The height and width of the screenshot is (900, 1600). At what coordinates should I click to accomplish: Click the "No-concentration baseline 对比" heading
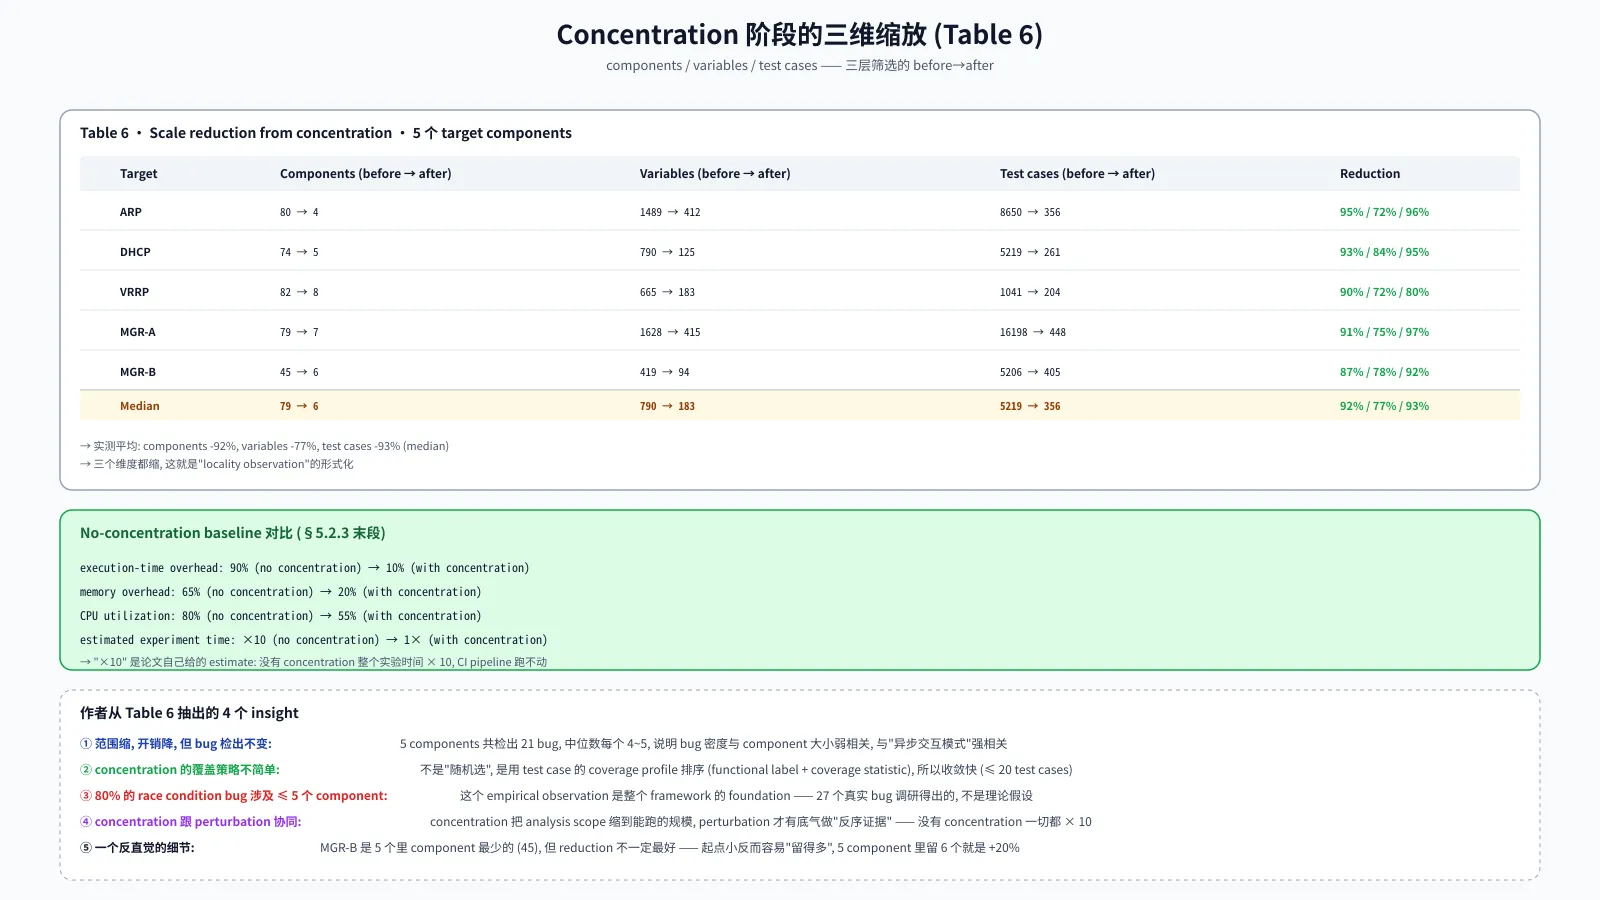pyautogui.click(x=233, y=533)
